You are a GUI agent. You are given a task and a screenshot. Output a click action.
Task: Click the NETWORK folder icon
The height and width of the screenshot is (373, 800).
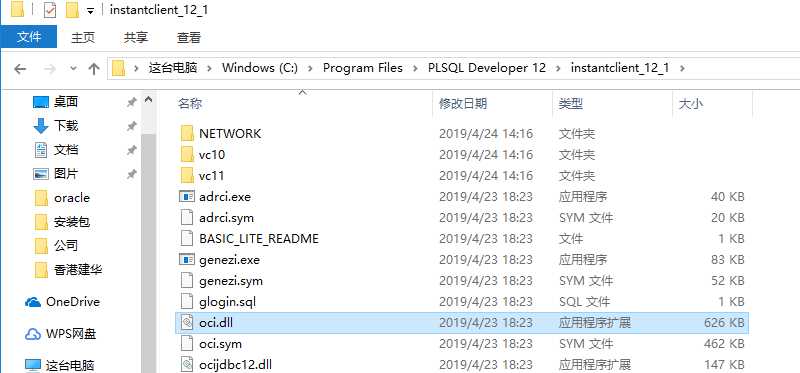[x=187, y=134]
